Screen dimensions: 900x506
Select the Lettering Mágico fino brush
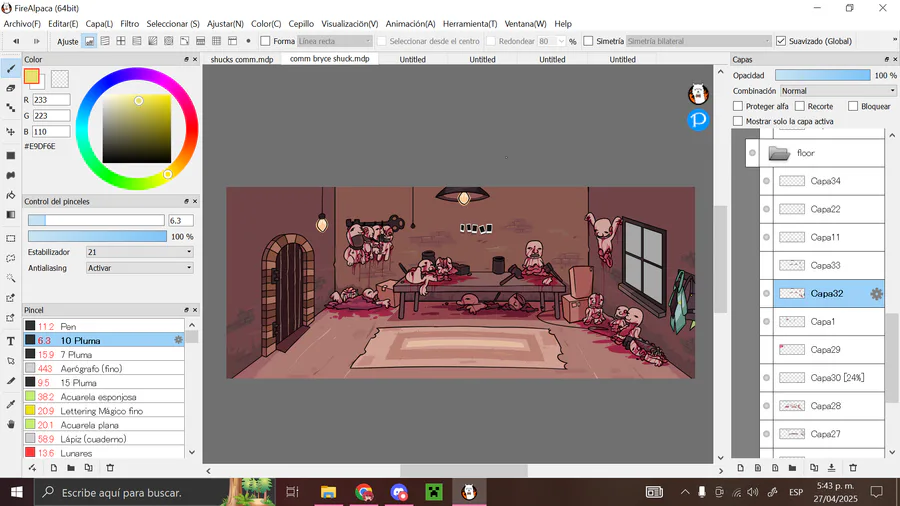(x=104, y=411)
